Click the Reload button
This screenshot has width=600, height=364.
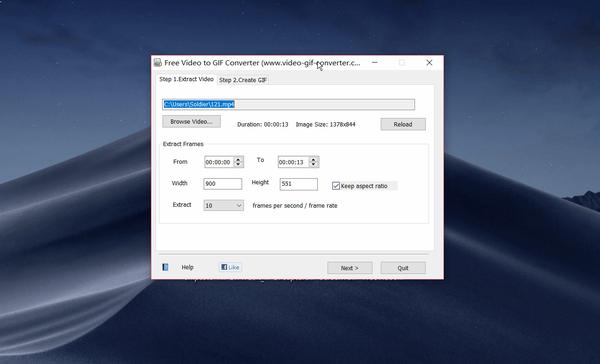click(403, 124)
